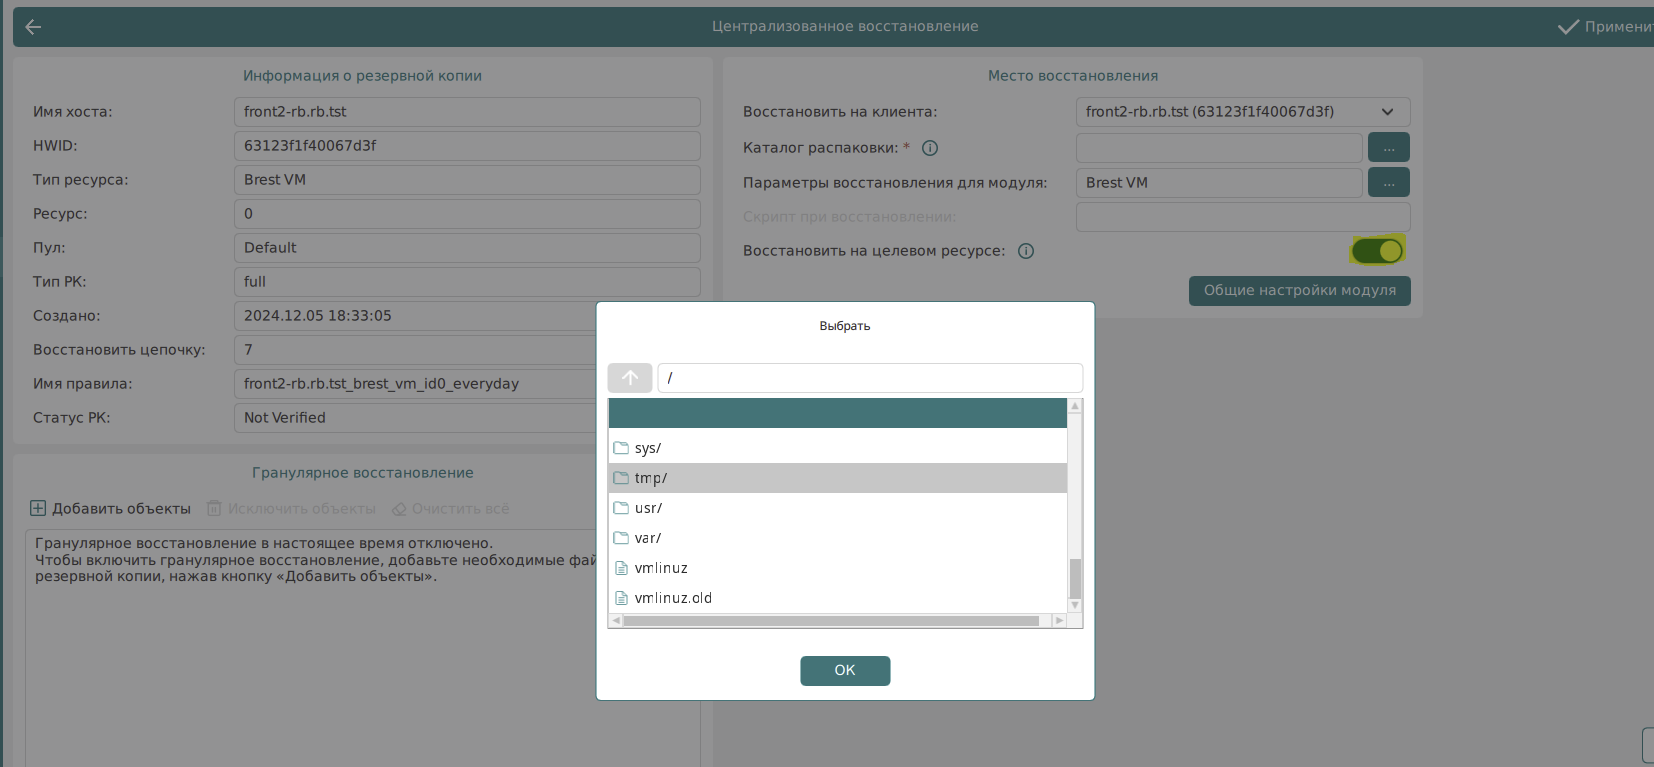Viewport: 1654px width, 767px height.
Task: Select the var/ folder
Action: [x=838, y=538]
